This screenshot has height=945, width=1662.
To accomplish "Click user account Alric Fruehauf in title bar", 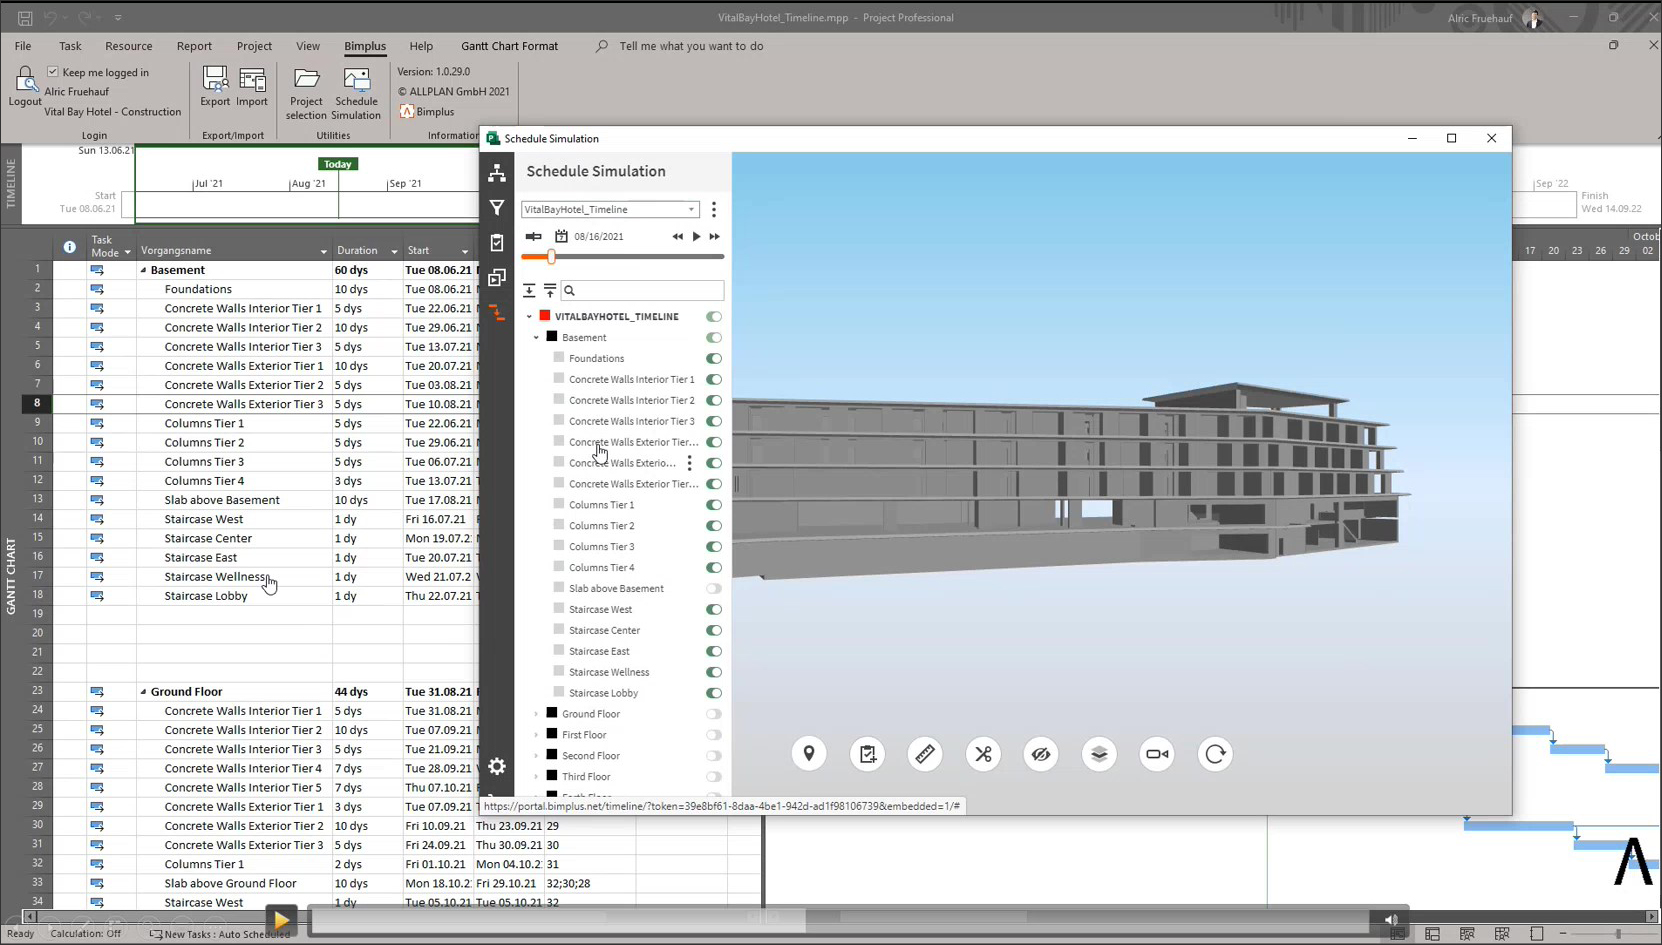I will (1480, 18).
